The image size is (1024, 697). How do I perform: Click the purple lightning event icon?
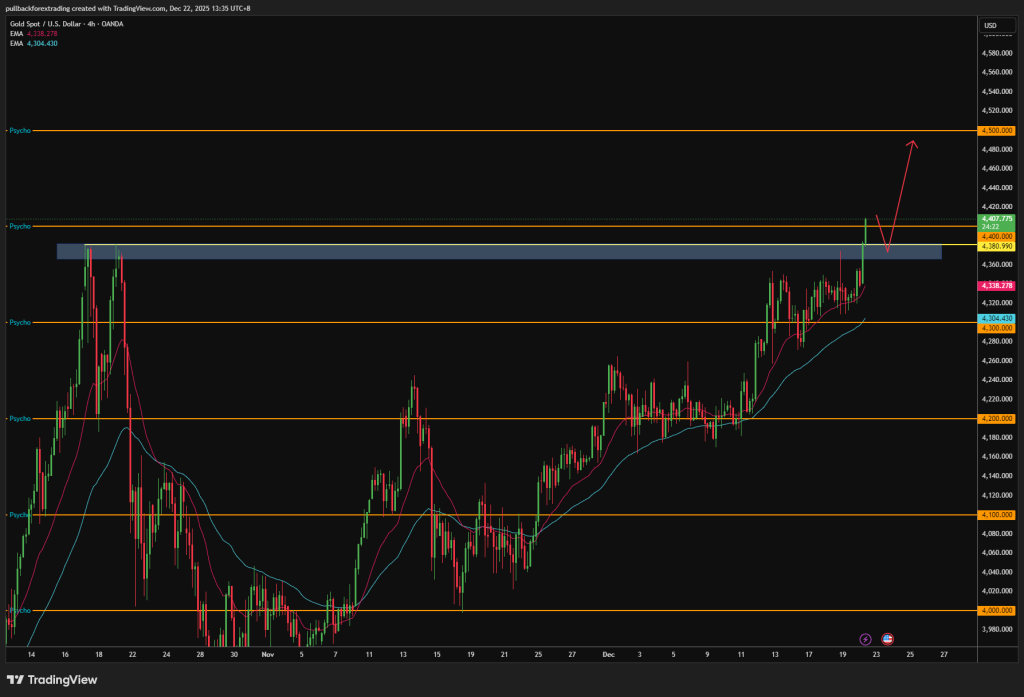pyautogui.click(x=866, y=638)
